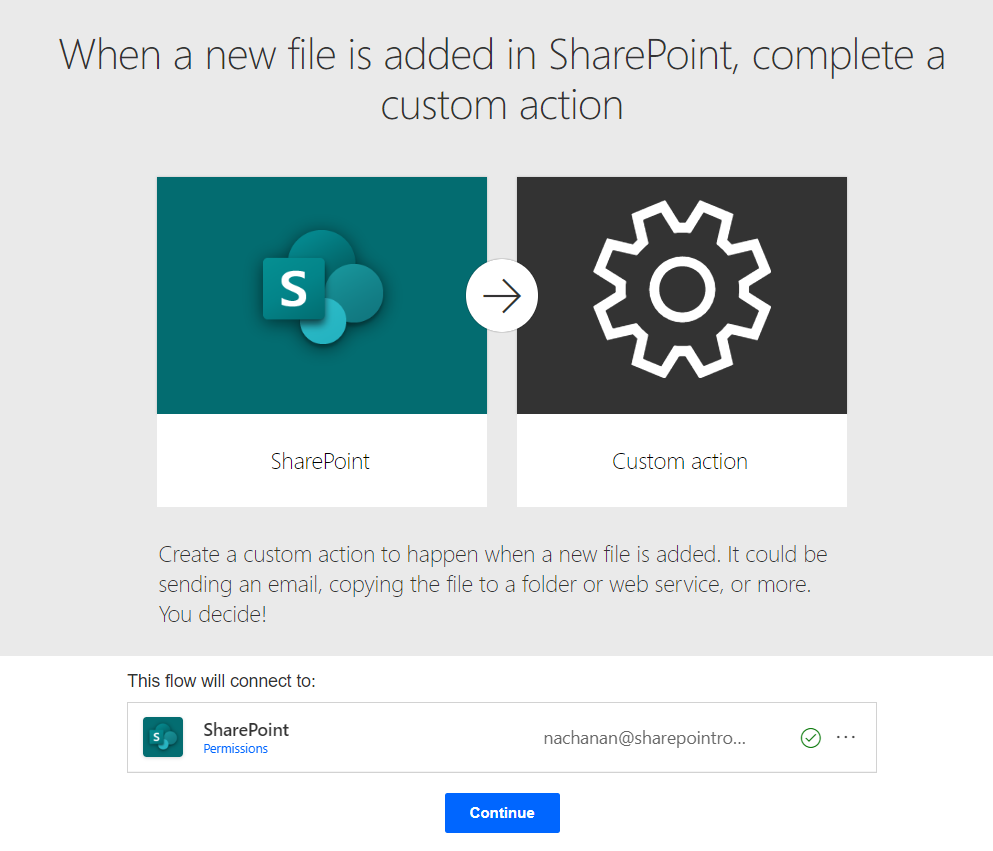Click the description line starting "Create a custom action"
The width and height of the screenshot is (993, 851).
(493, 554)
